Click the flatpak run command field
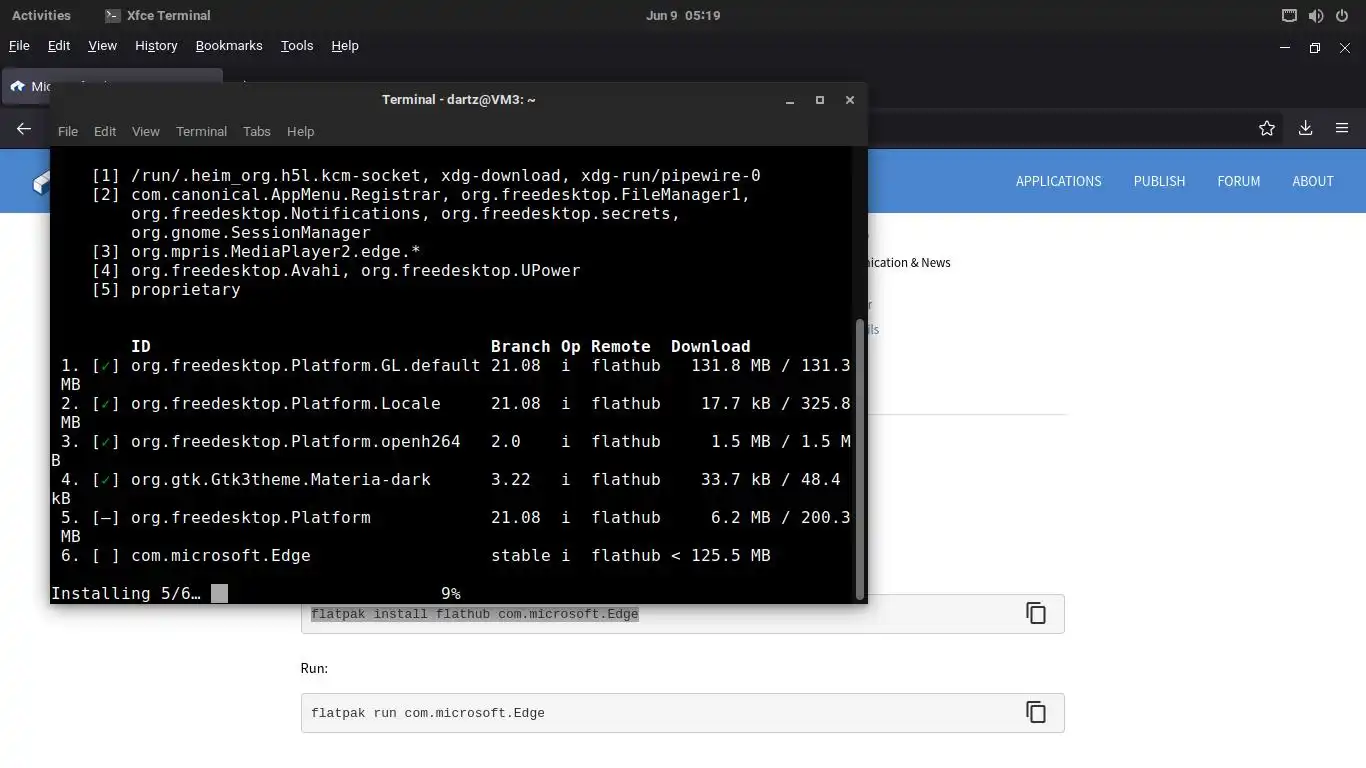 pyautogui.click(x=682, y=713)
